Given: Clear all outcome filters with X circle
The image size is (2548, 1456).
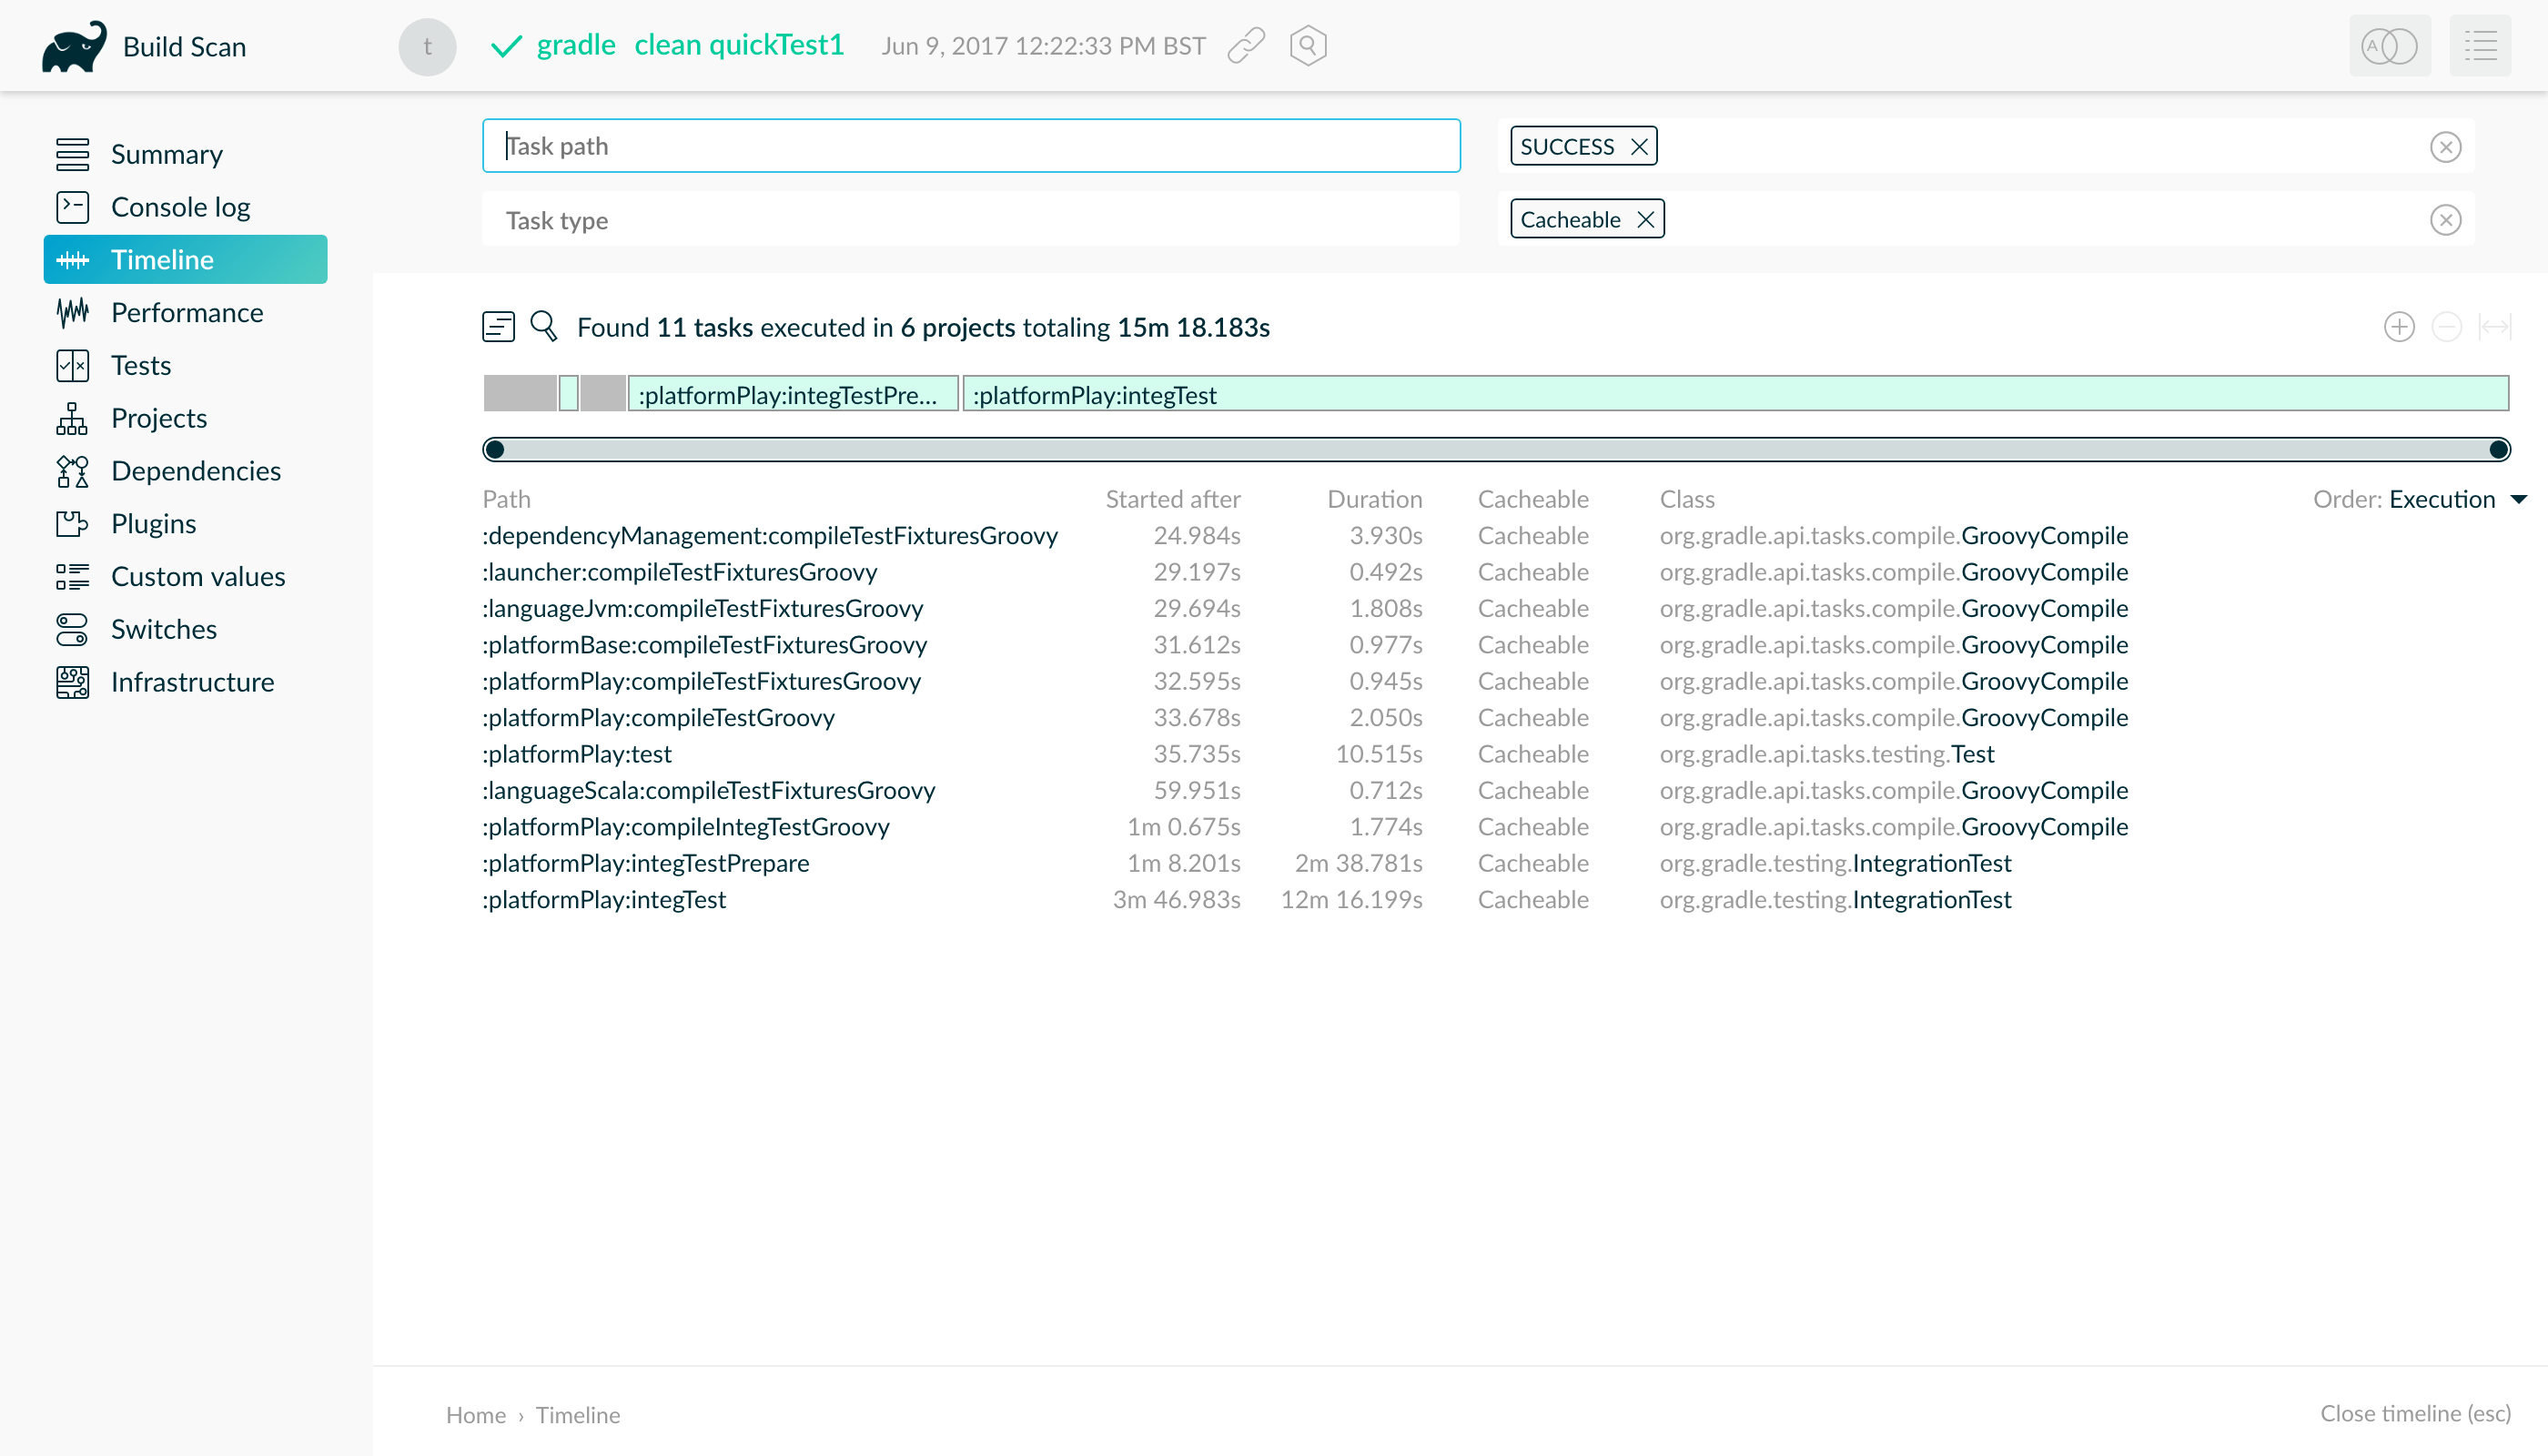Looking at the screenshot, I should [2445, 147].
